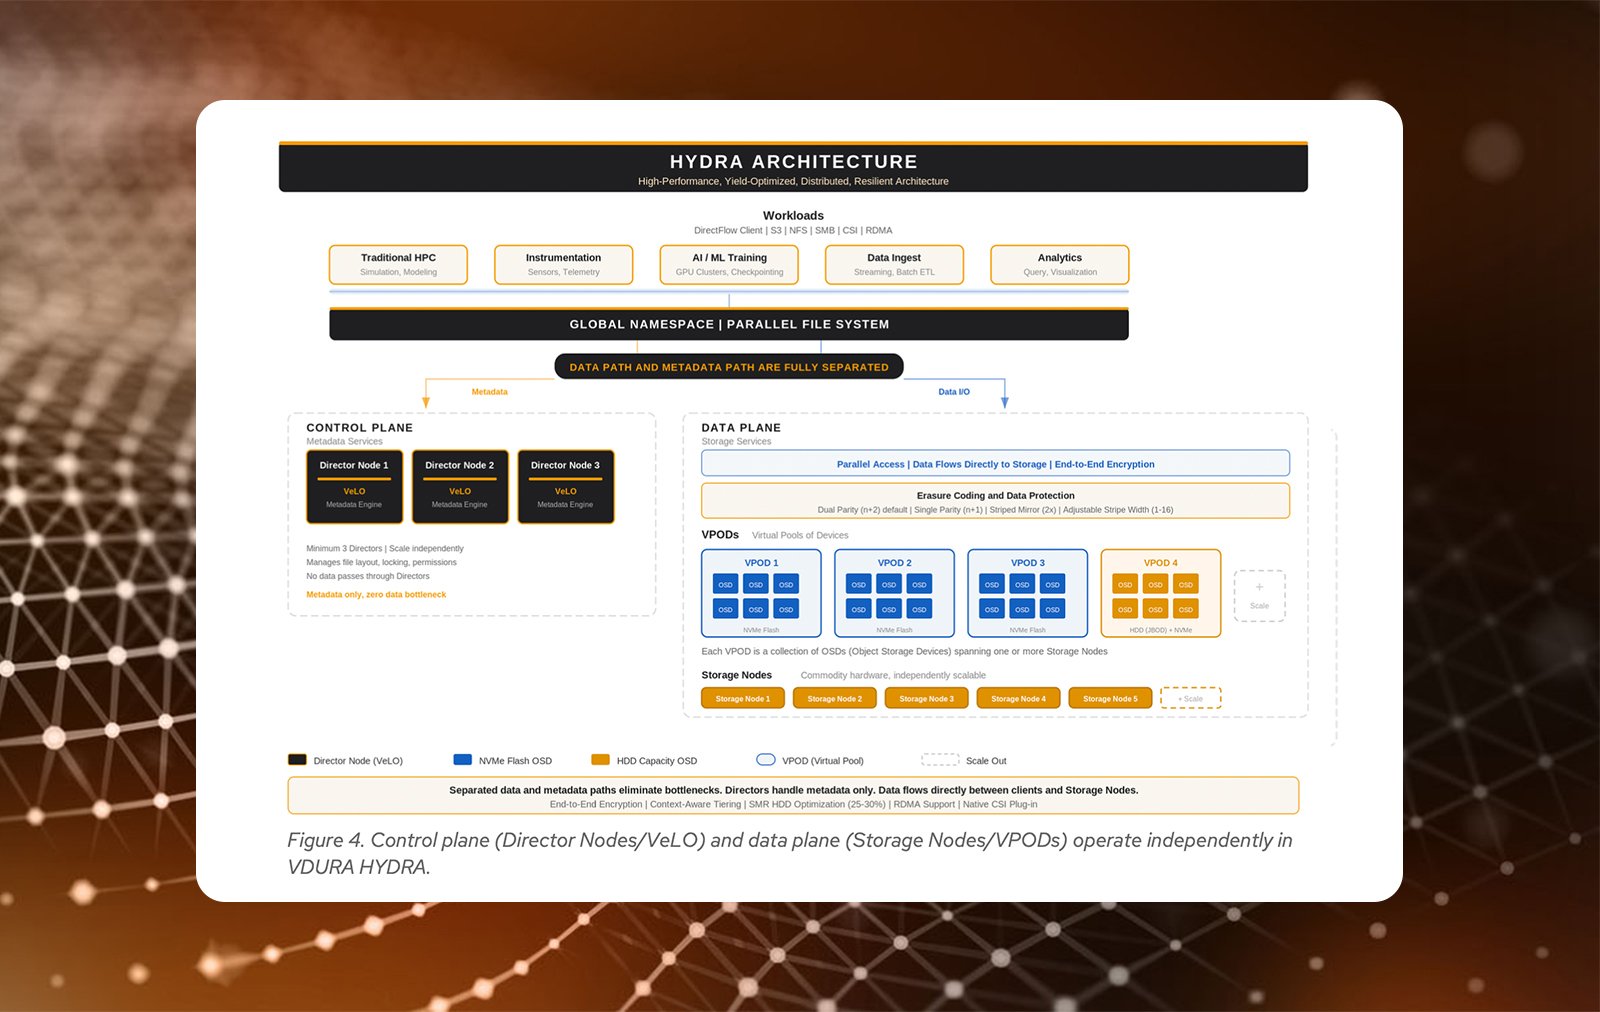
Task: Click the VPOD (Virtual Pool) legend symbol
Action: pyautogui.click(x=766, y=760)
